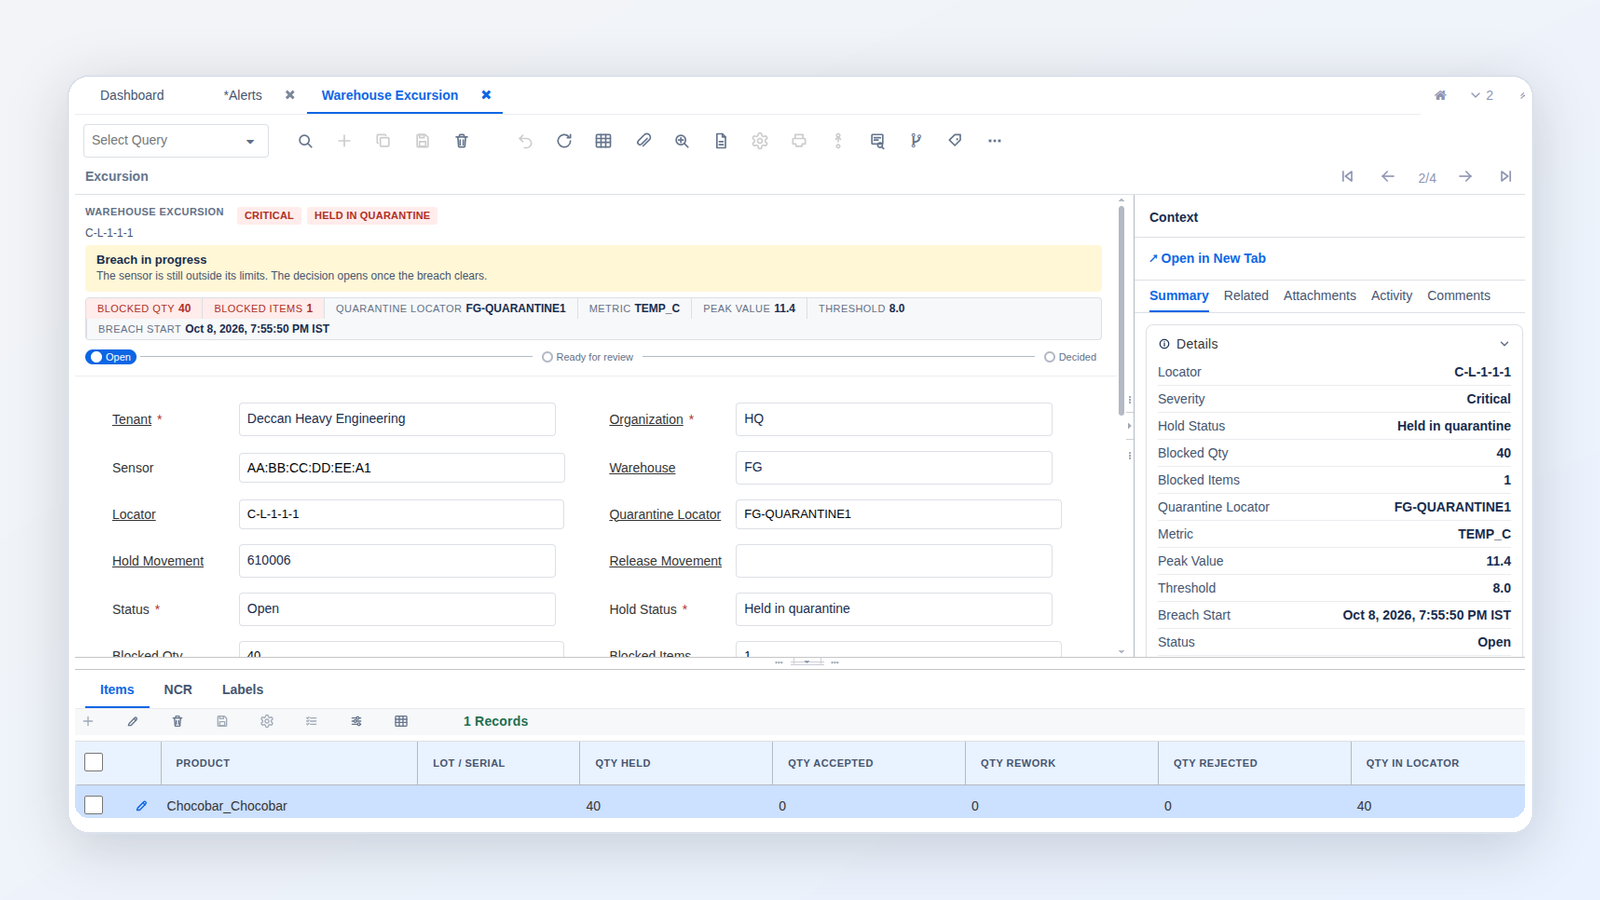This screenshot has height=900, width=1600.
Task: Open the more options ellipsis menu
Action: [994, 141]
